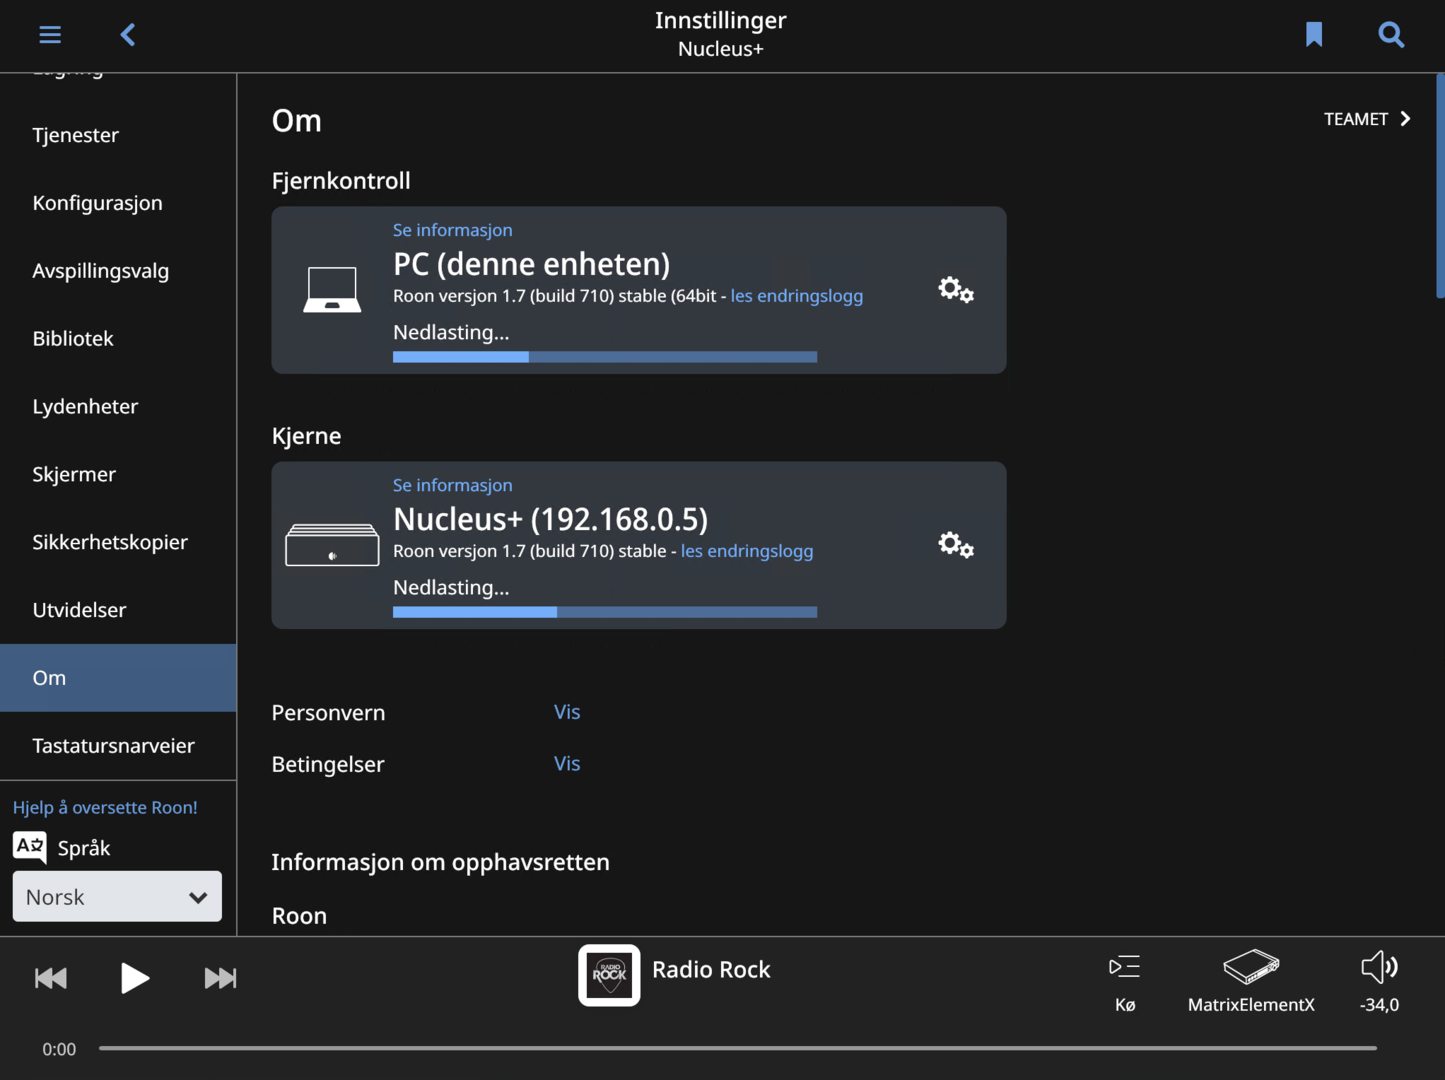The image size is (1445, 1080).
Task: Click the PC (denne enheten) heading
Action: click(x=531, y=264)
